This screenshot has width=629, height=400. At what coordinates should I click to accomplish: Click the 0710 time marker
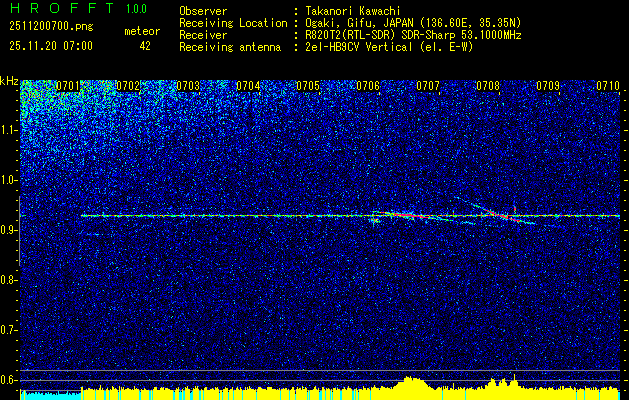608,86
